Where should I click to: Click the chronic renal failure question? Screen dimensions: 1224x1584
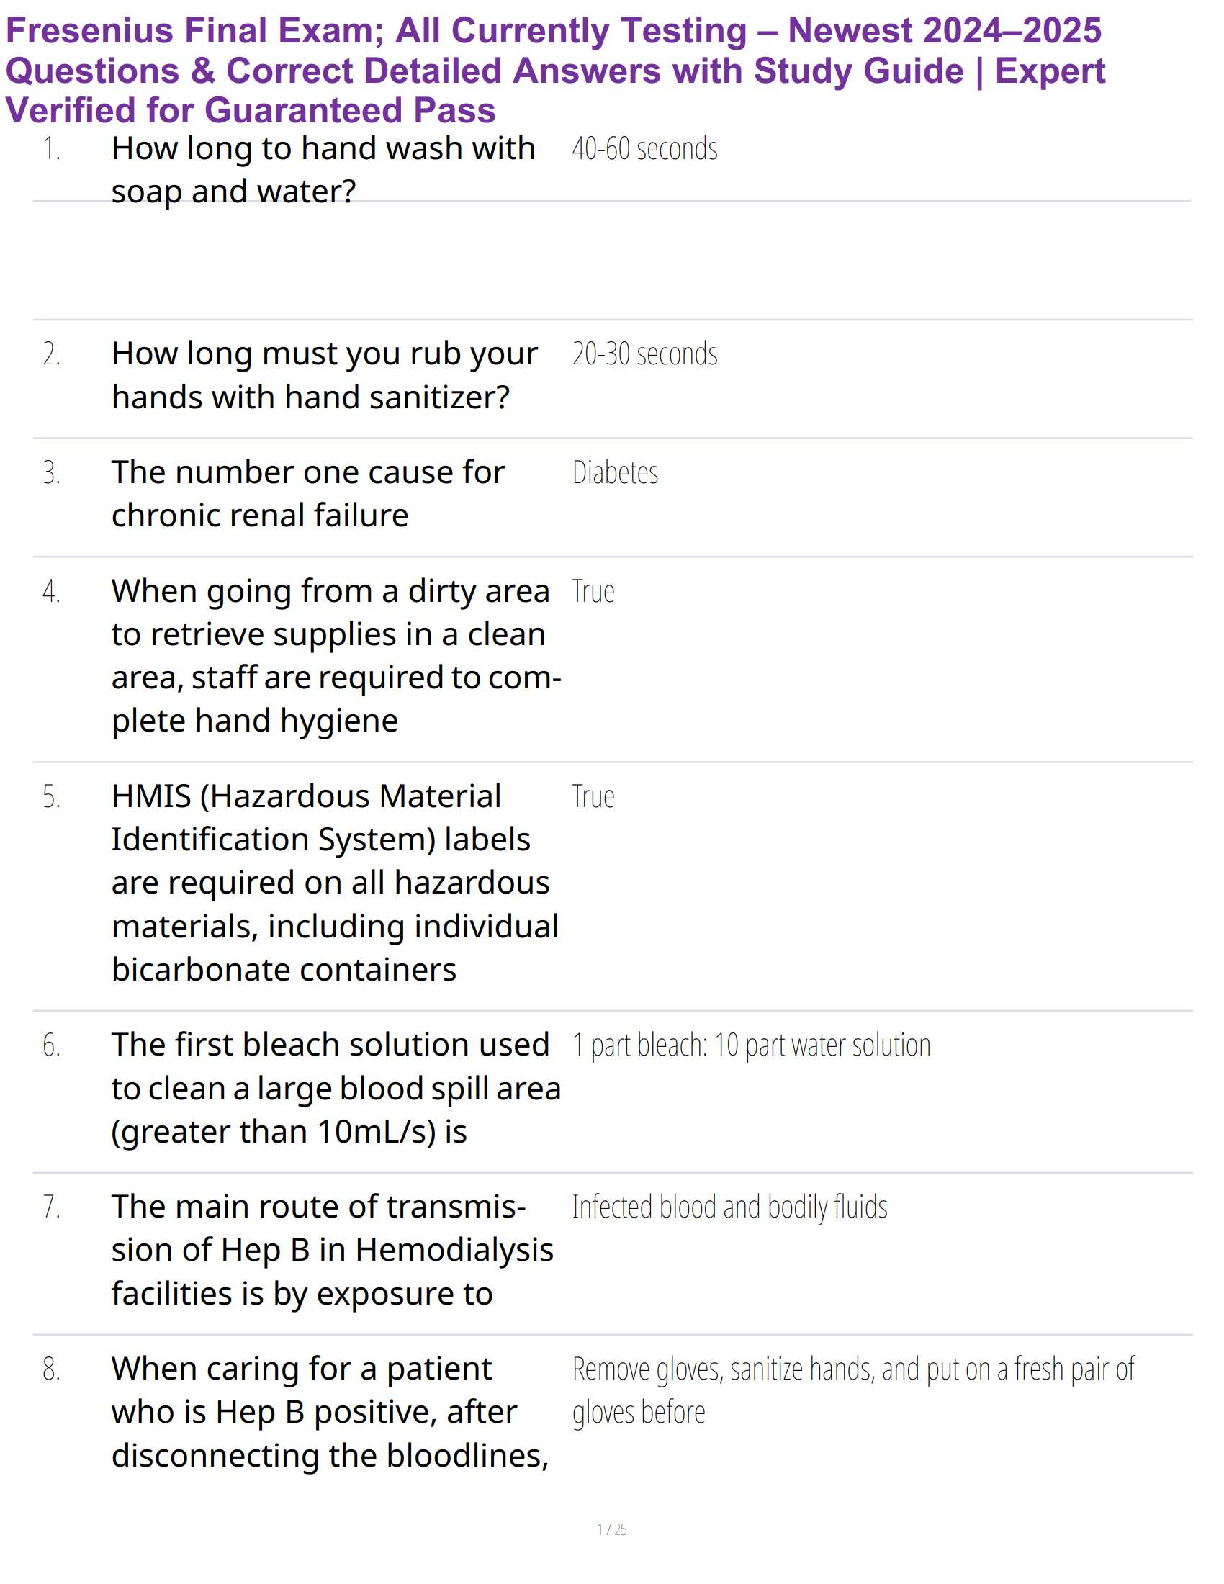(x=307, y=493)
